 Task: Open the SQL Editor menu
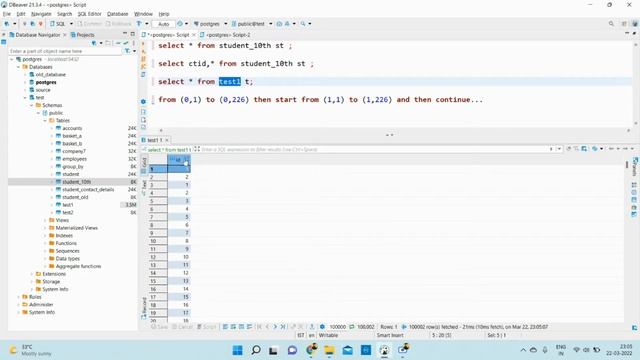click(89, 14)
